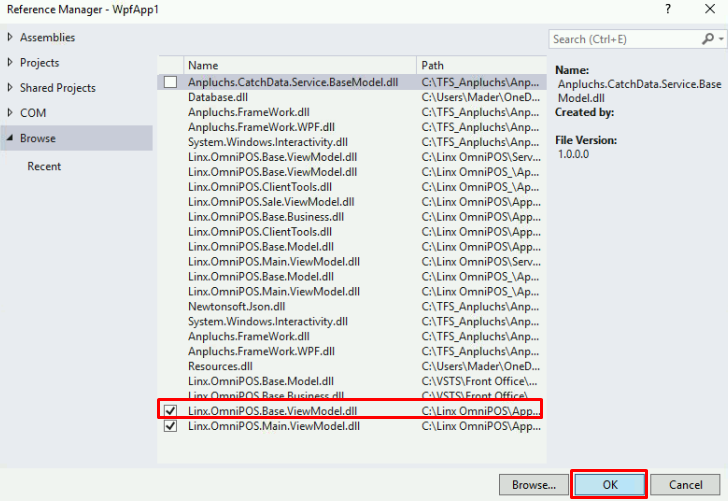Select Anpluchs.CatchData.Service.BaseModel.dll name in list

pos(293,82)
